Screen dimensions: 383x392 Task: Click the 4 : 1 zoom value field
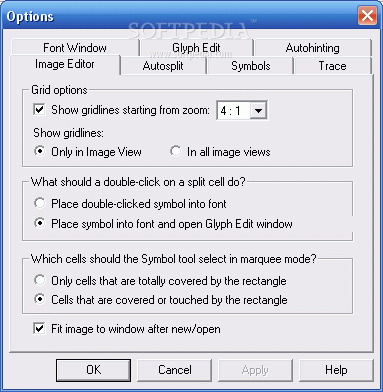click(233, 110)
